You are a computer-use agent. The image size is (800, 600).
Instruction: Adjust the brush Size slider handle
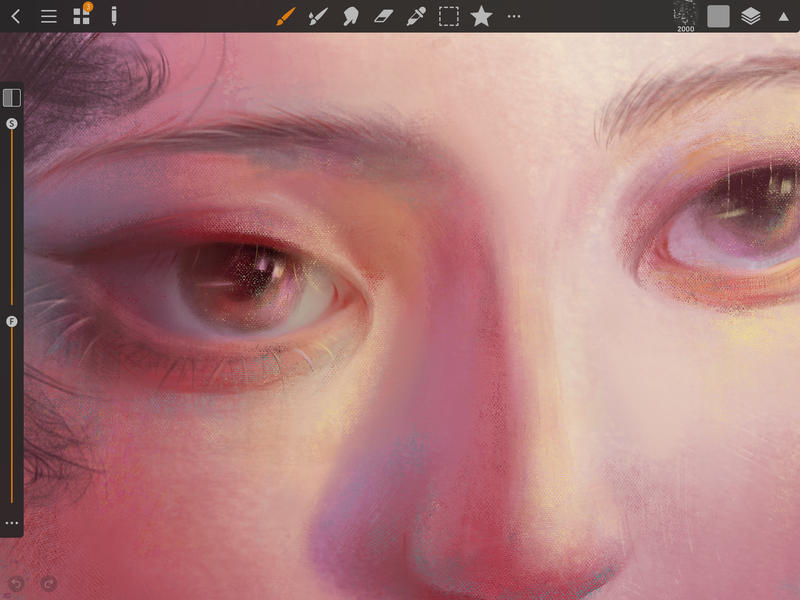[x=12, y=123]
